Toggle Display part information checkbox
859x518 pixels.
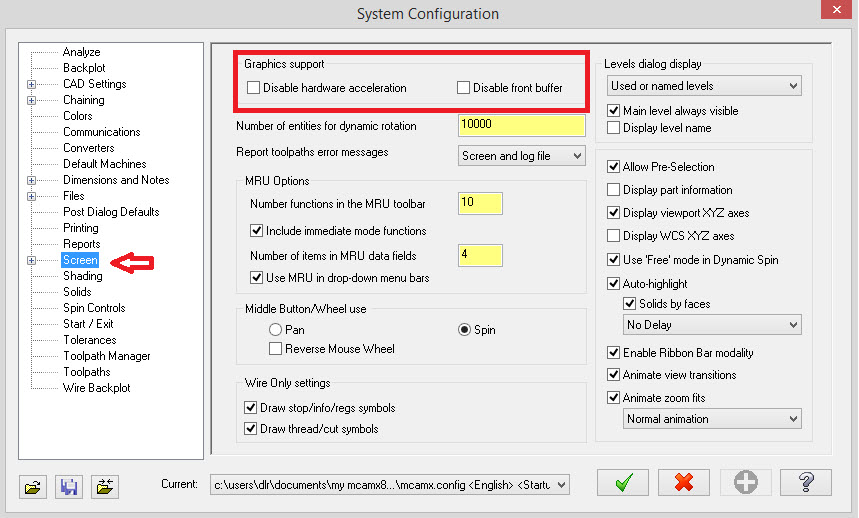(x=614, y=190)
